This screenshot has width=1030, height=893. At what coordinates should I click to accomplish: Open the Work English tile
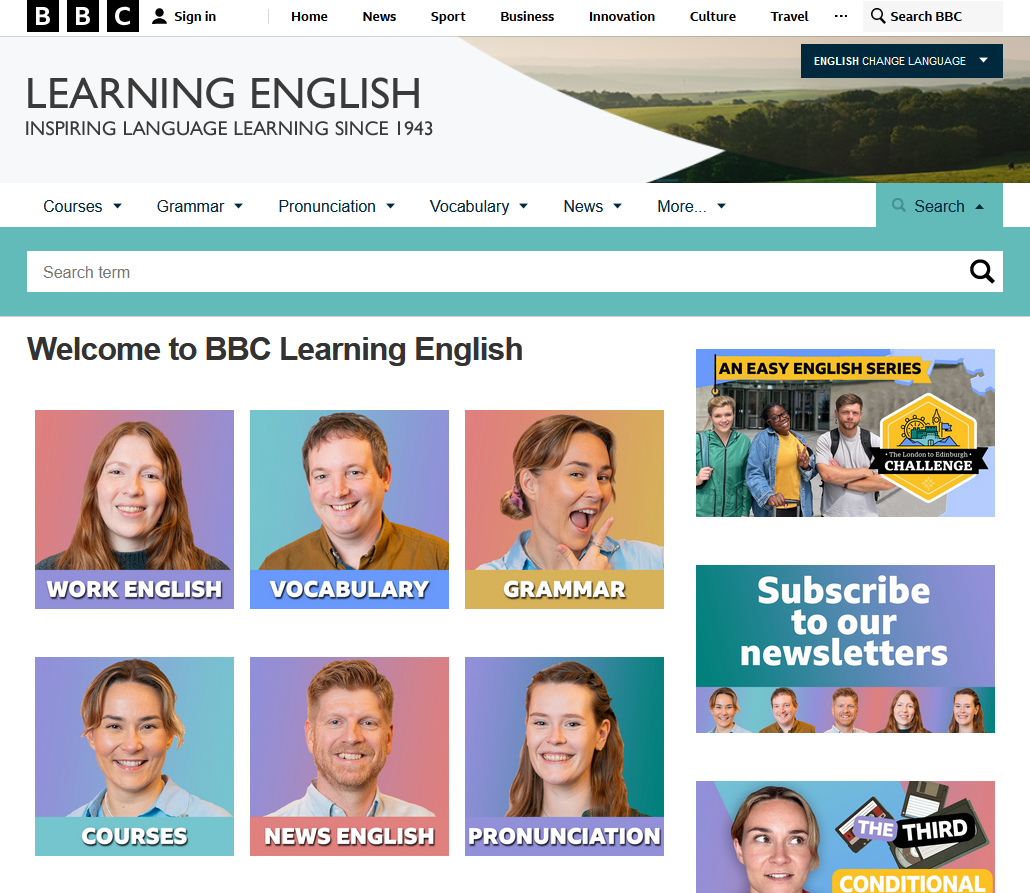[x=134, y=509]
